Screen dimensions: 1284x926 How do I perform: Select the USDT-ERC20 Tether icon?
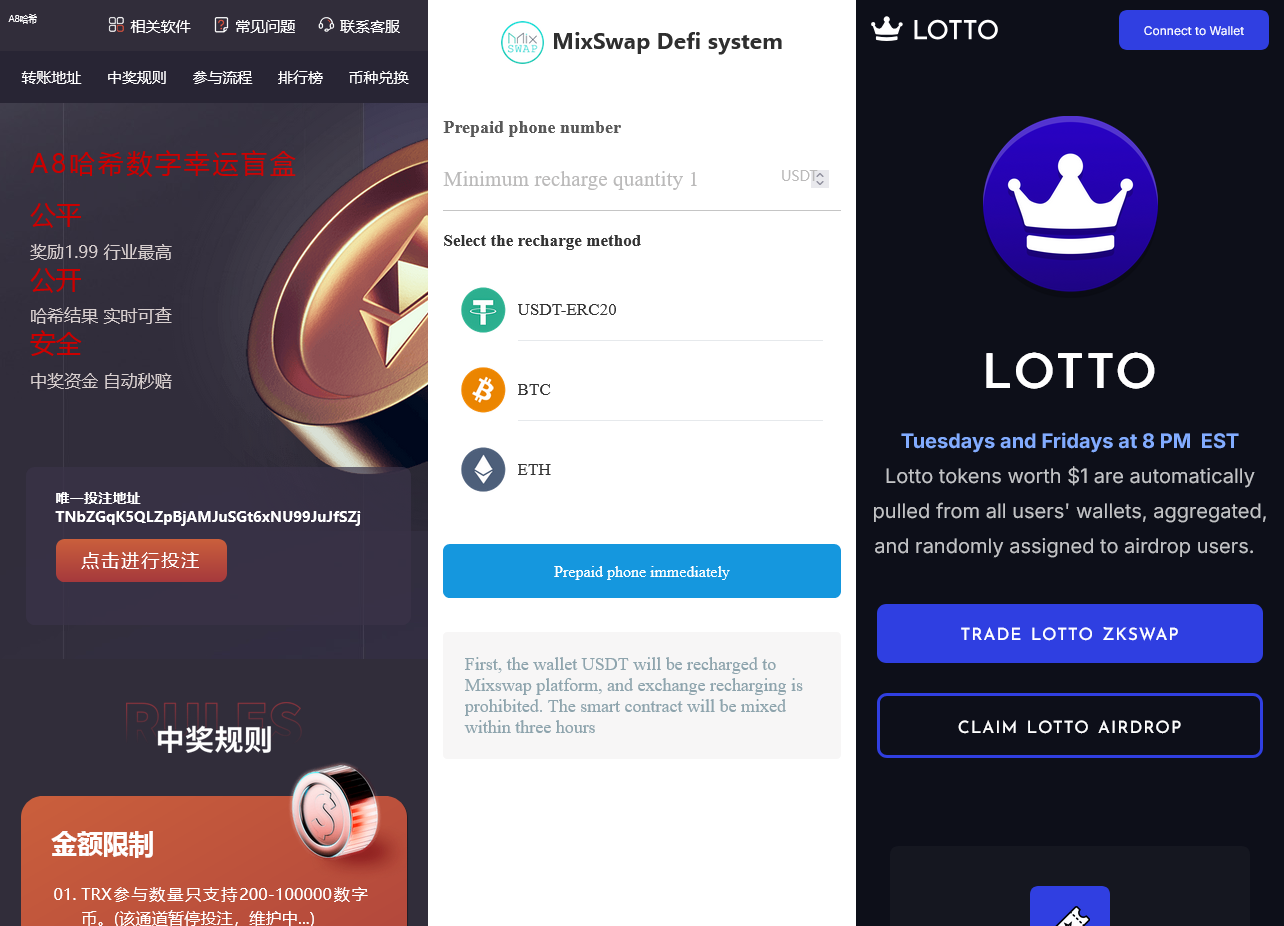click(483, 310)
